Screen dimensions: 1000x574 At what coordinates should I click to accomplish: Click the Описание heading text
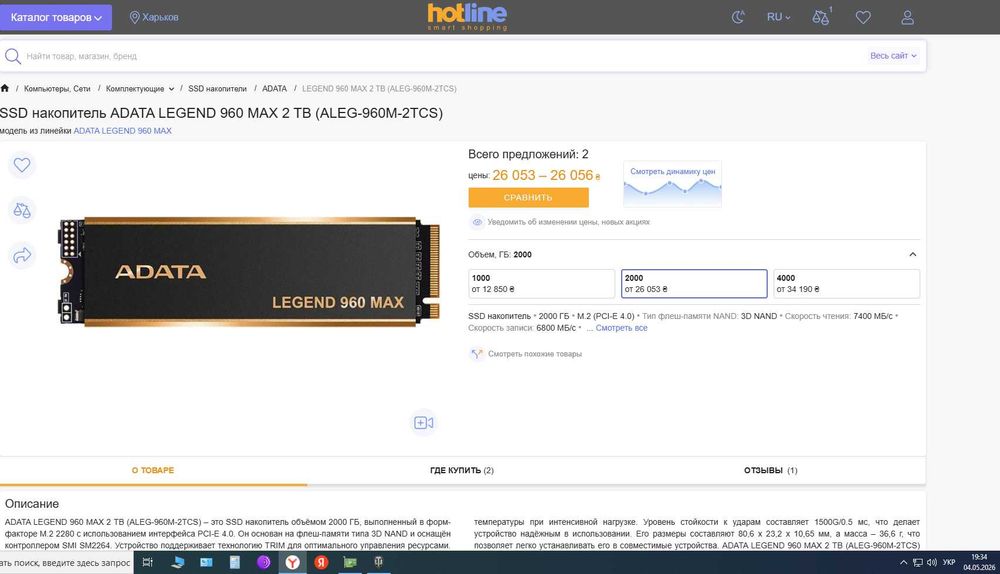32,504
